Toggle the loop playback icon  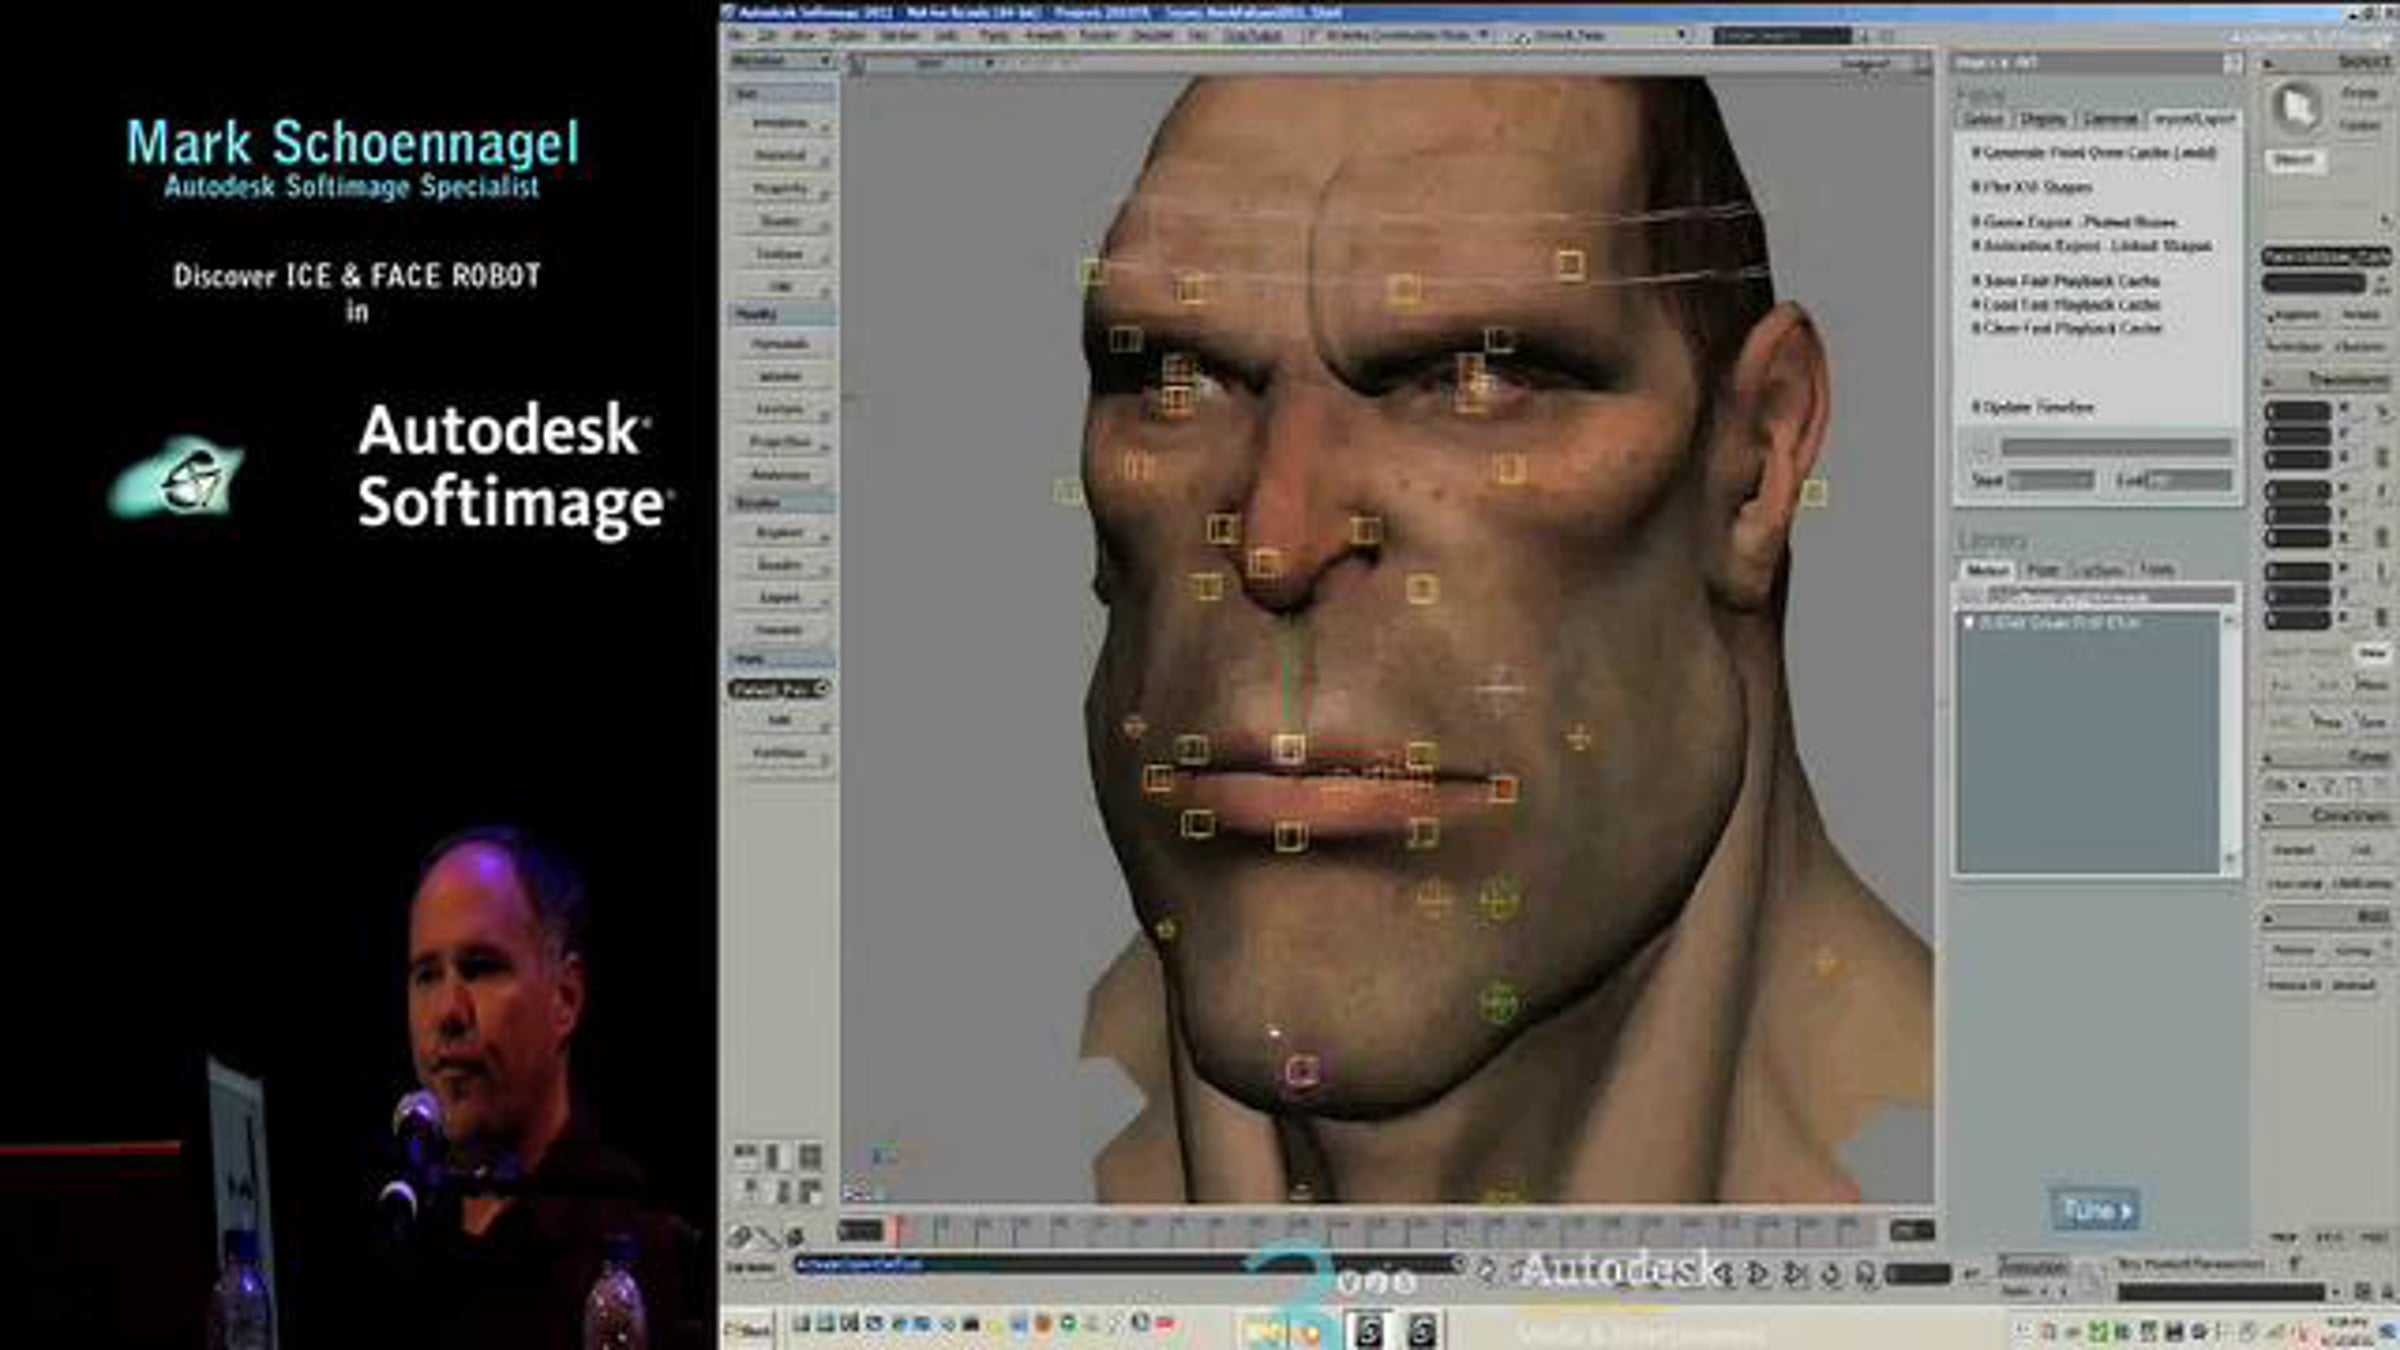coord(1832,1273)
